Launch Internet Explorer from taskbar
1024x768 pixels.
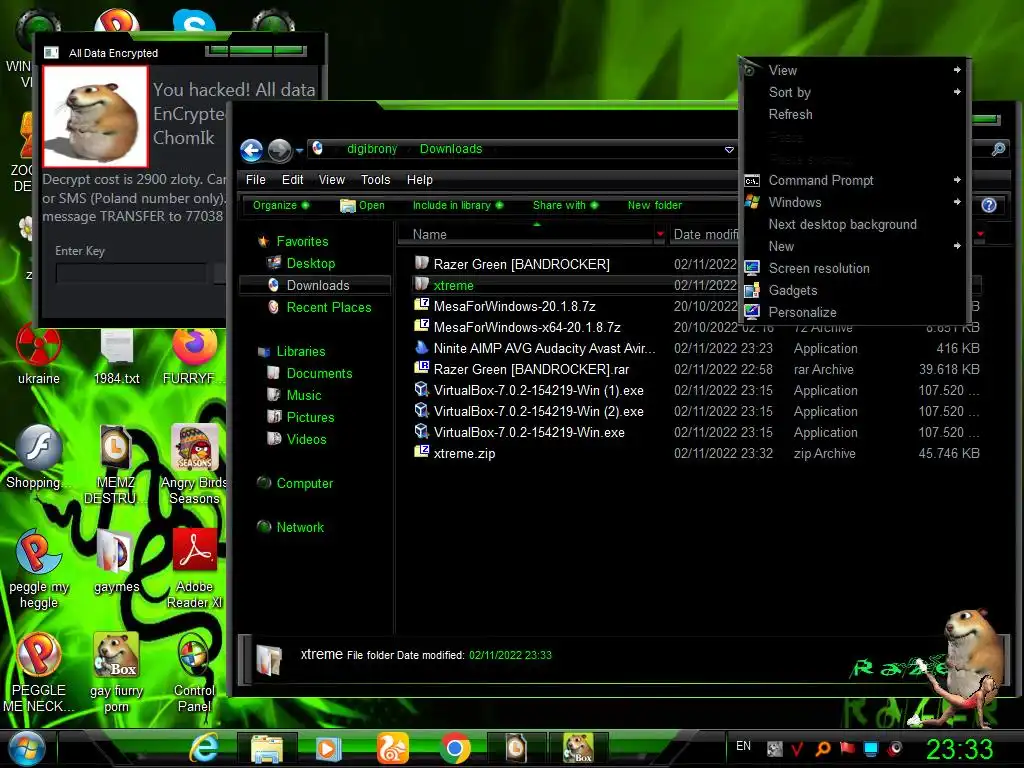tap(204, 748)
